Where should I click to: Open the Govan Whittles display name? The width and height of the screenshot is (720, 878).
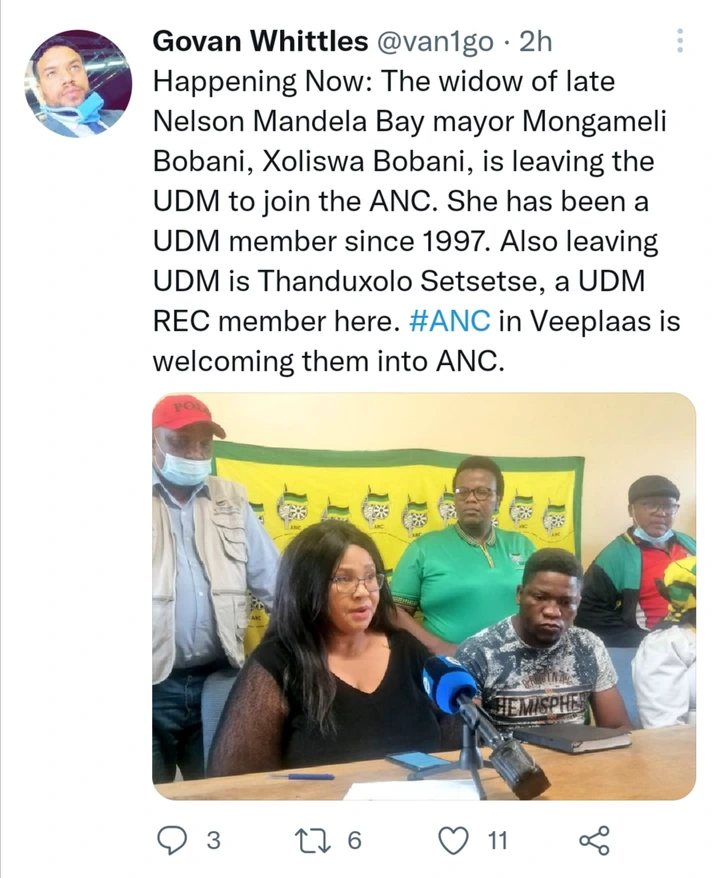260,41
